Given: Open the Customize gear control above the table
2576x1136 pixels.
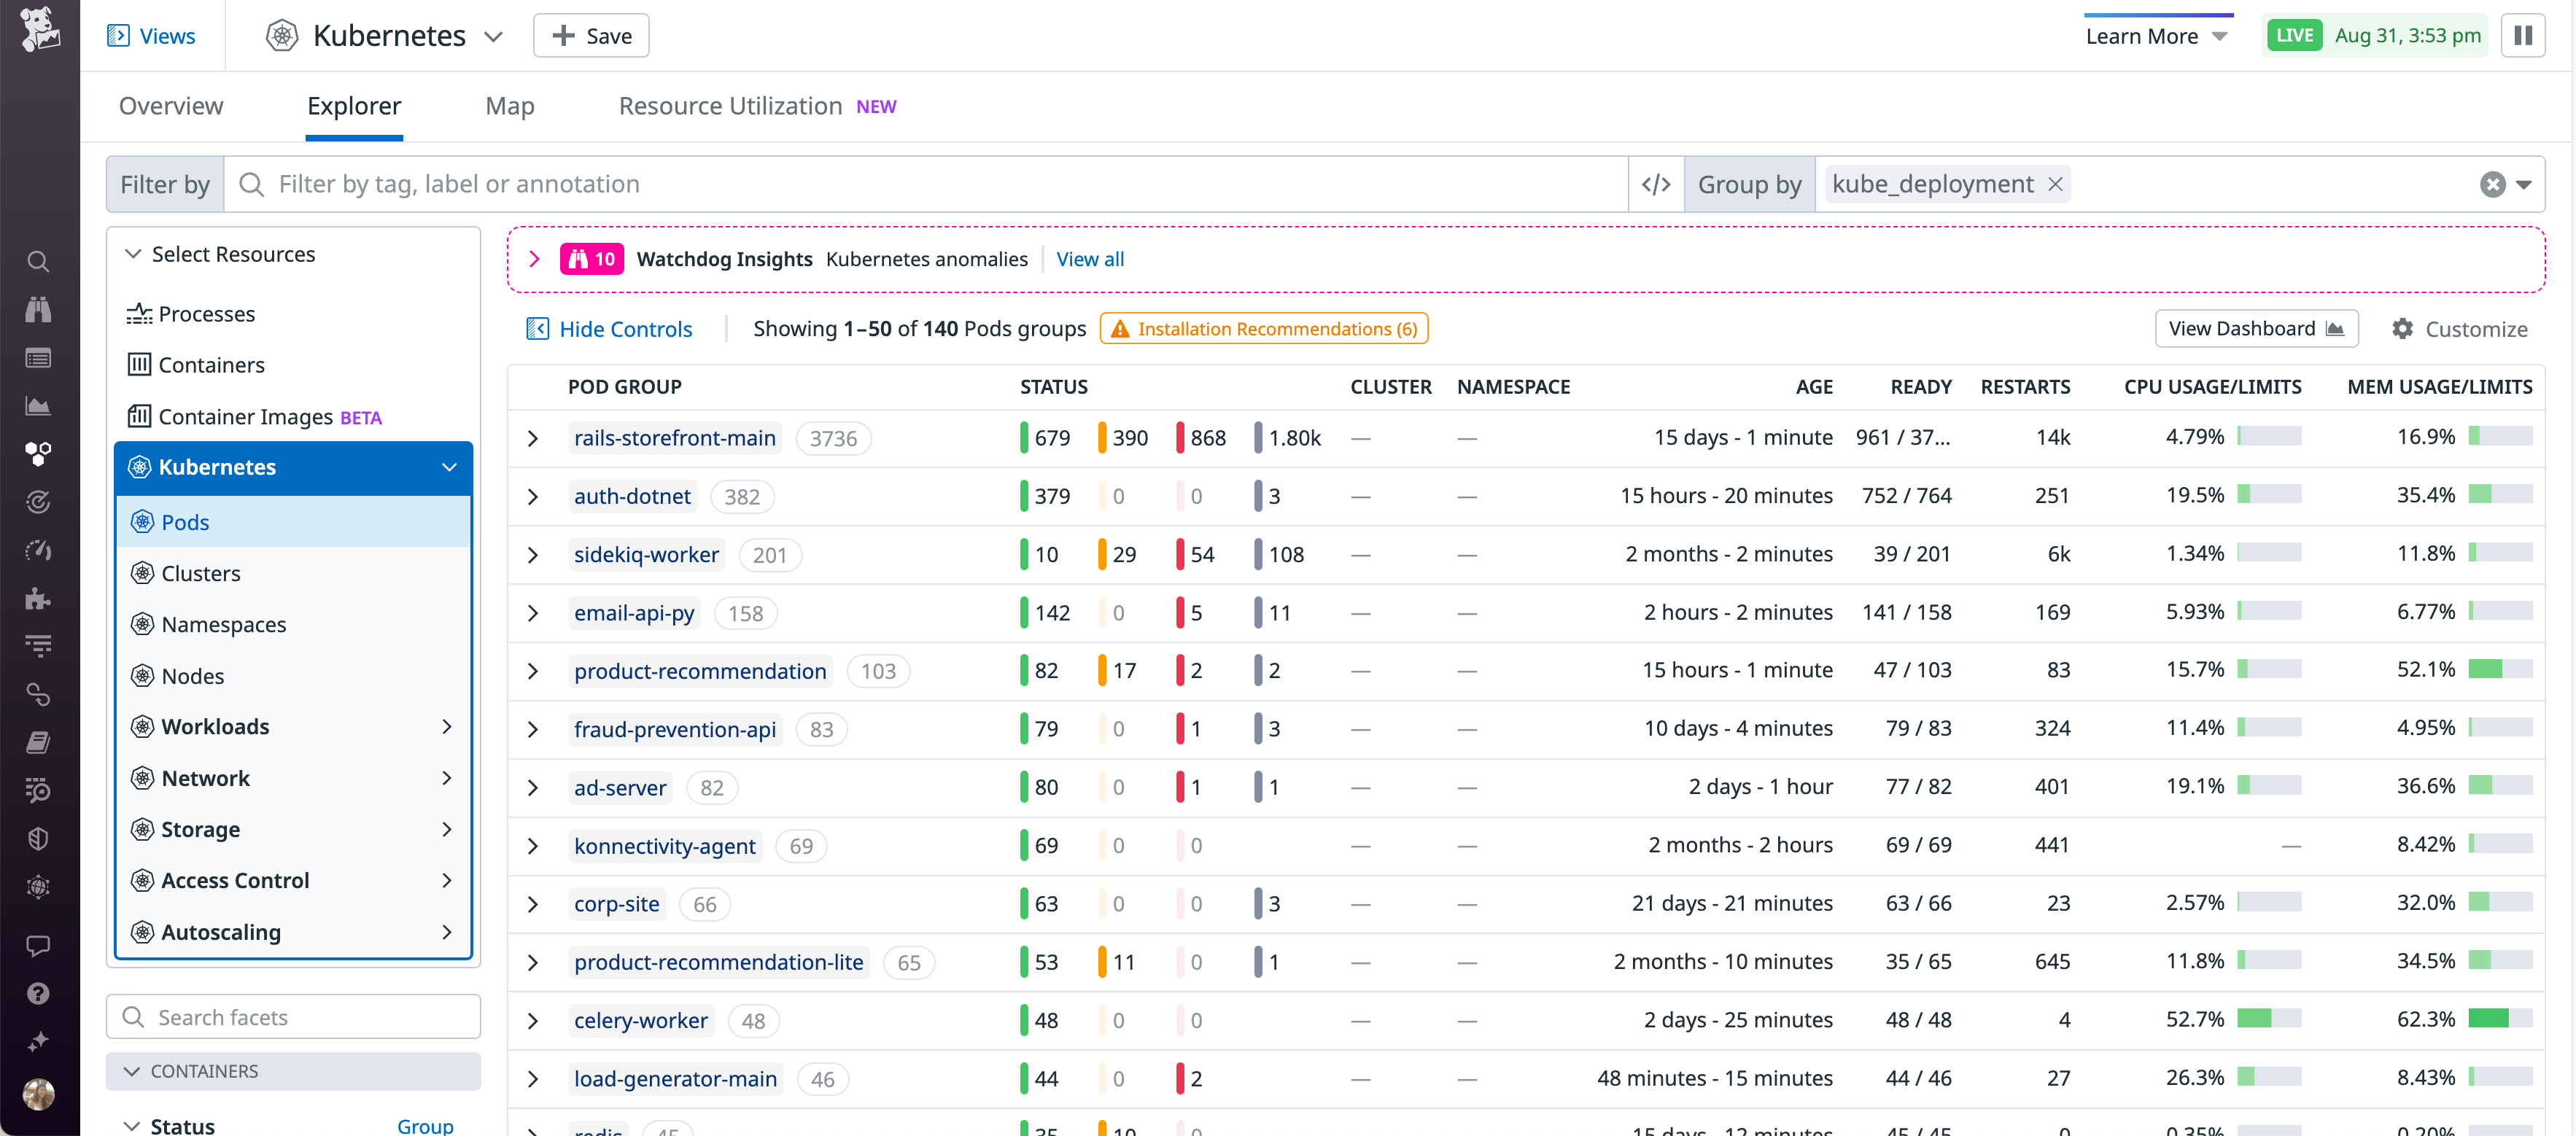Looking at the screenshot, I should point(2461,328).
